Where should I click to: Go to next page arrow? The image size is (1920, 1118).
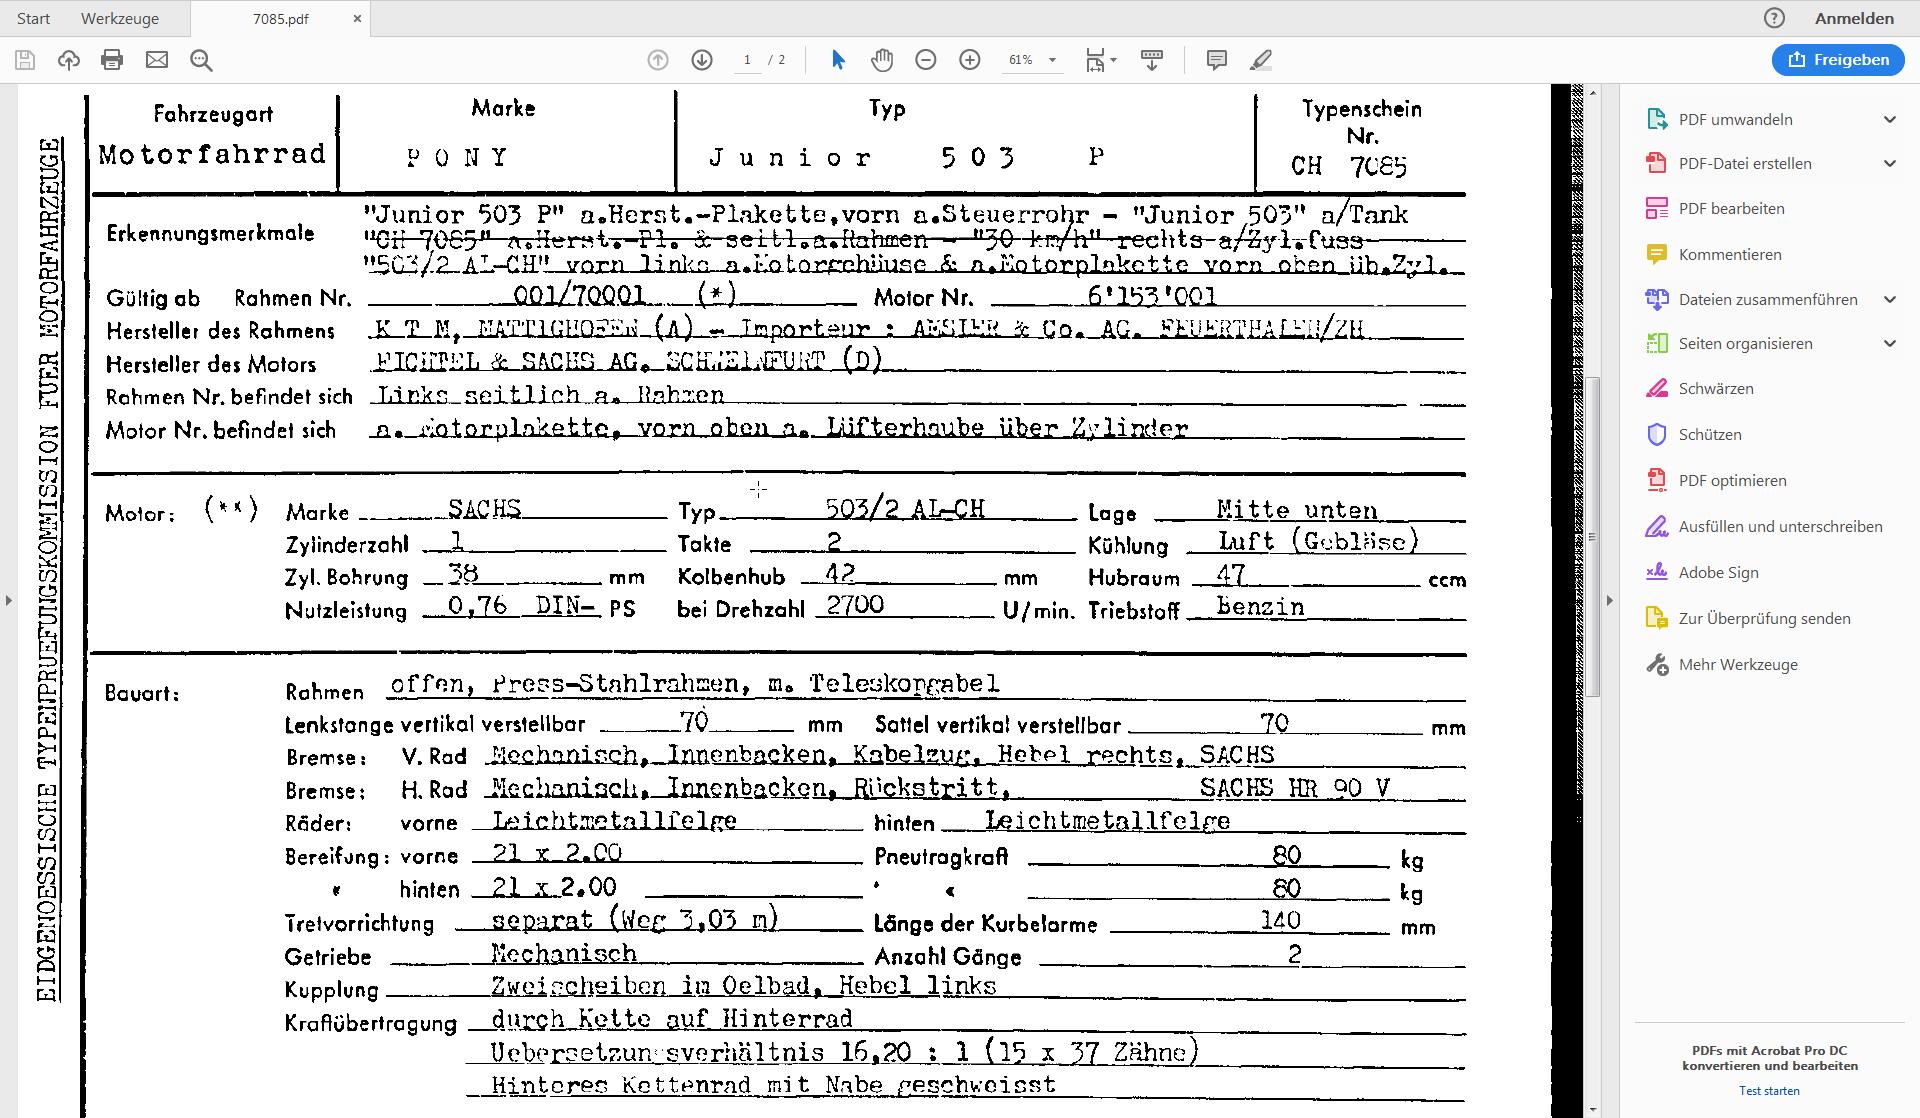702,60
